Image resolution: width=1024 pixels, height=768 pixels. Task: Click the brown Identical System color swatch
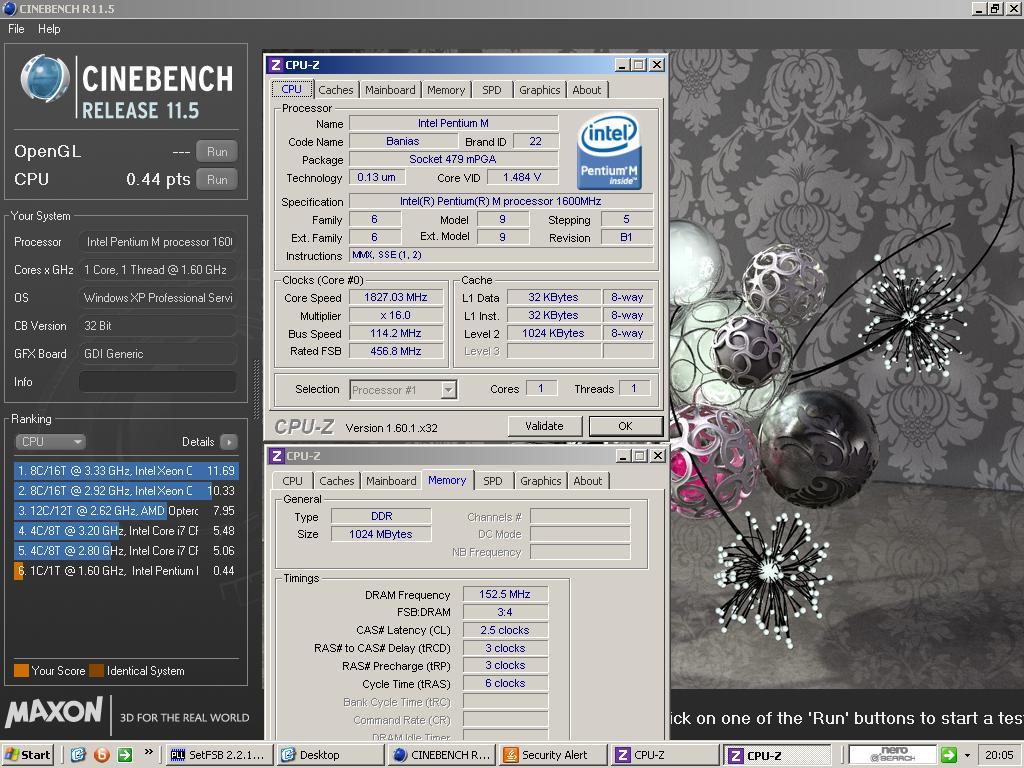97,671
